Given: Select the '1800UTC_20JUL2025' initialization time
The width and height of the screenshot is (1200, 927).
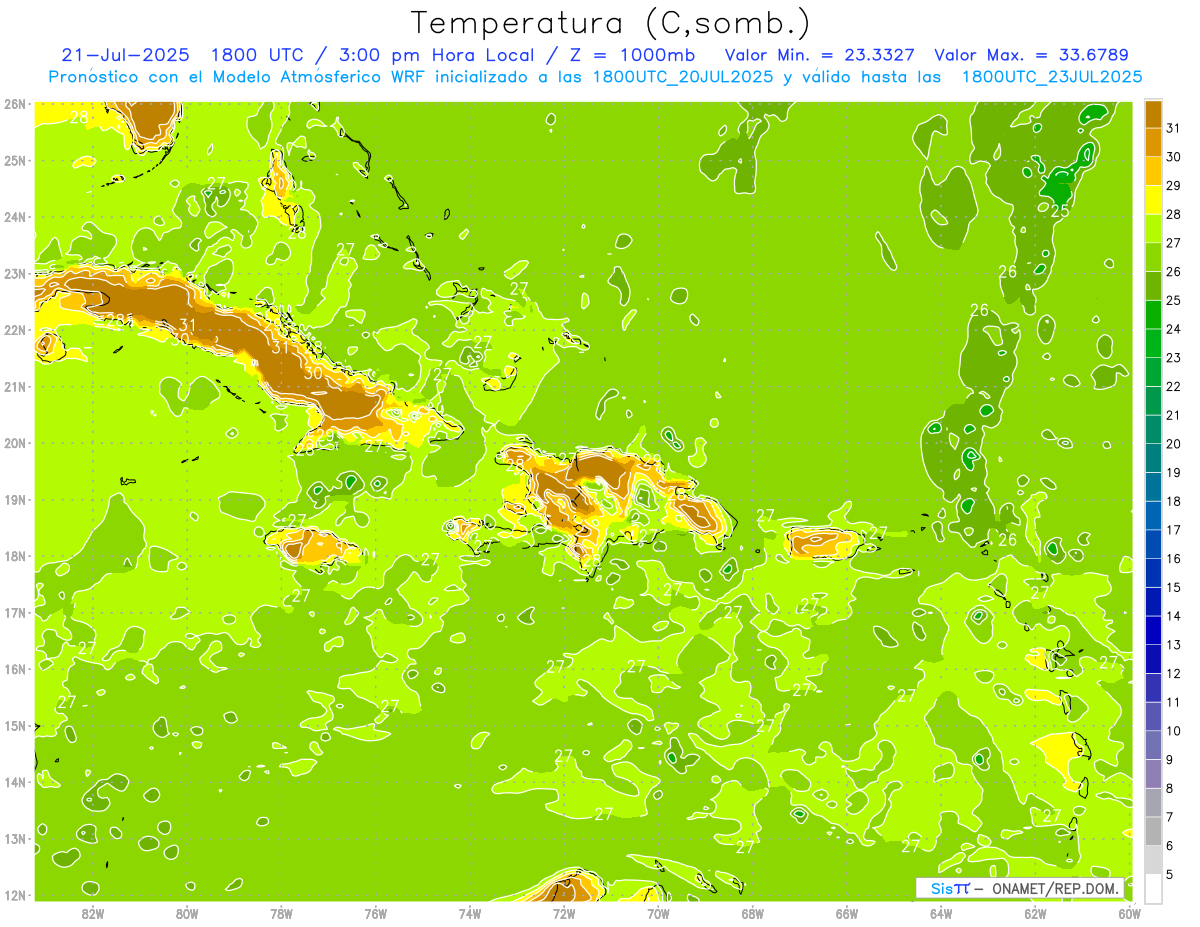Looking at the screenshot, I should tap(682, 76).
